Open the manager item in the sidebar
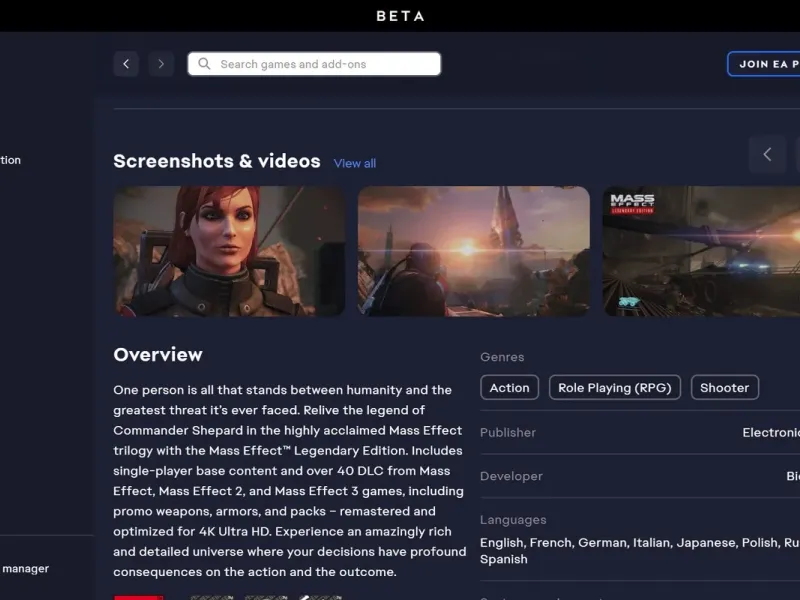800x600 pixels. [x=26, y=568]
